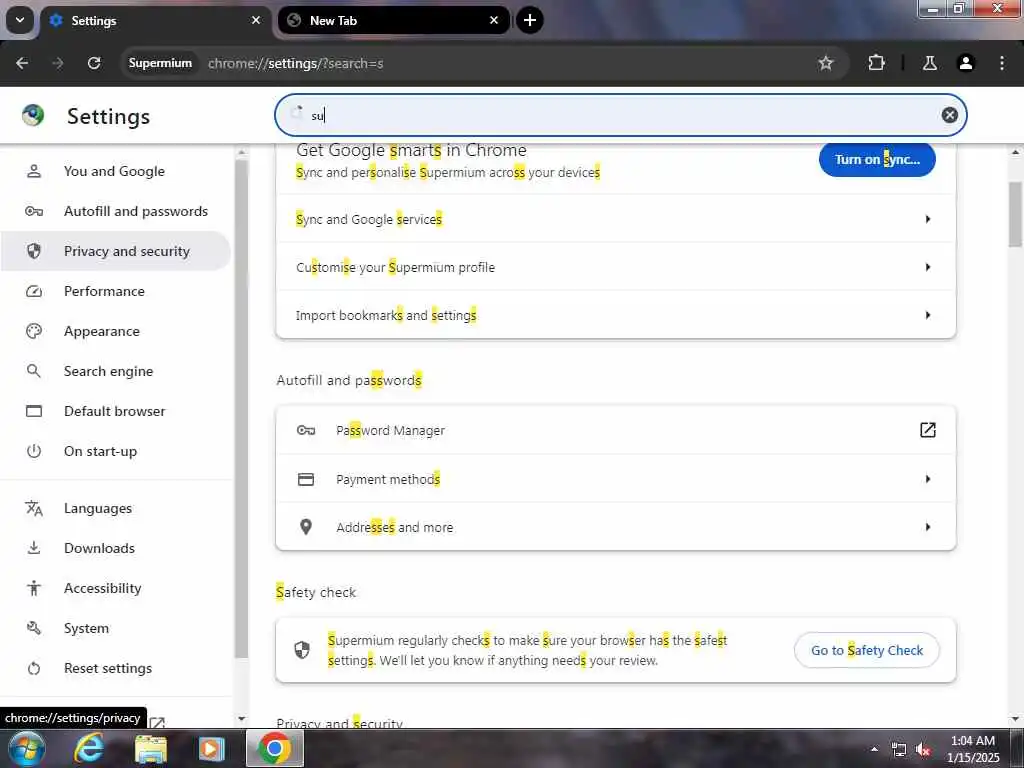
Task: Clear the settings search with the X icon
Action: 950,115
